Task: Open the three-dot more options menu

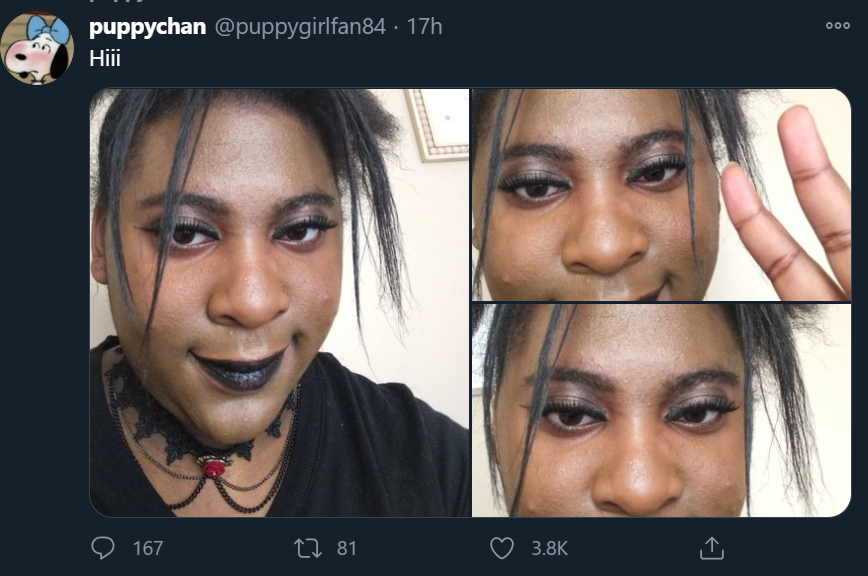Action: [838, 25]
